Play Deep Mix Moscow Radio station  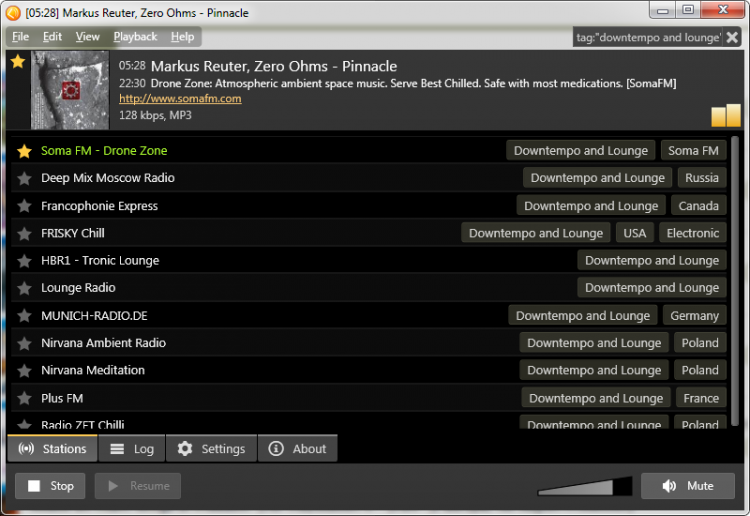point(108,178)
